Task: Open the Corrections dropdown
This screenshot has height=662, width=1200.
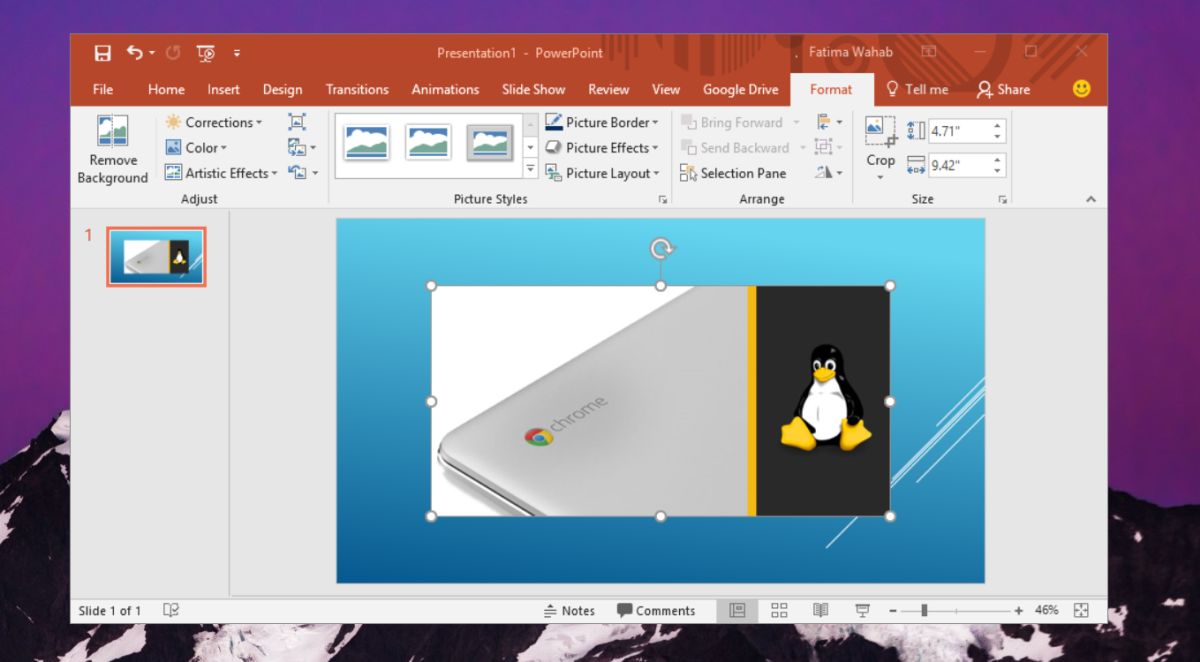Action: coord(213,122)
